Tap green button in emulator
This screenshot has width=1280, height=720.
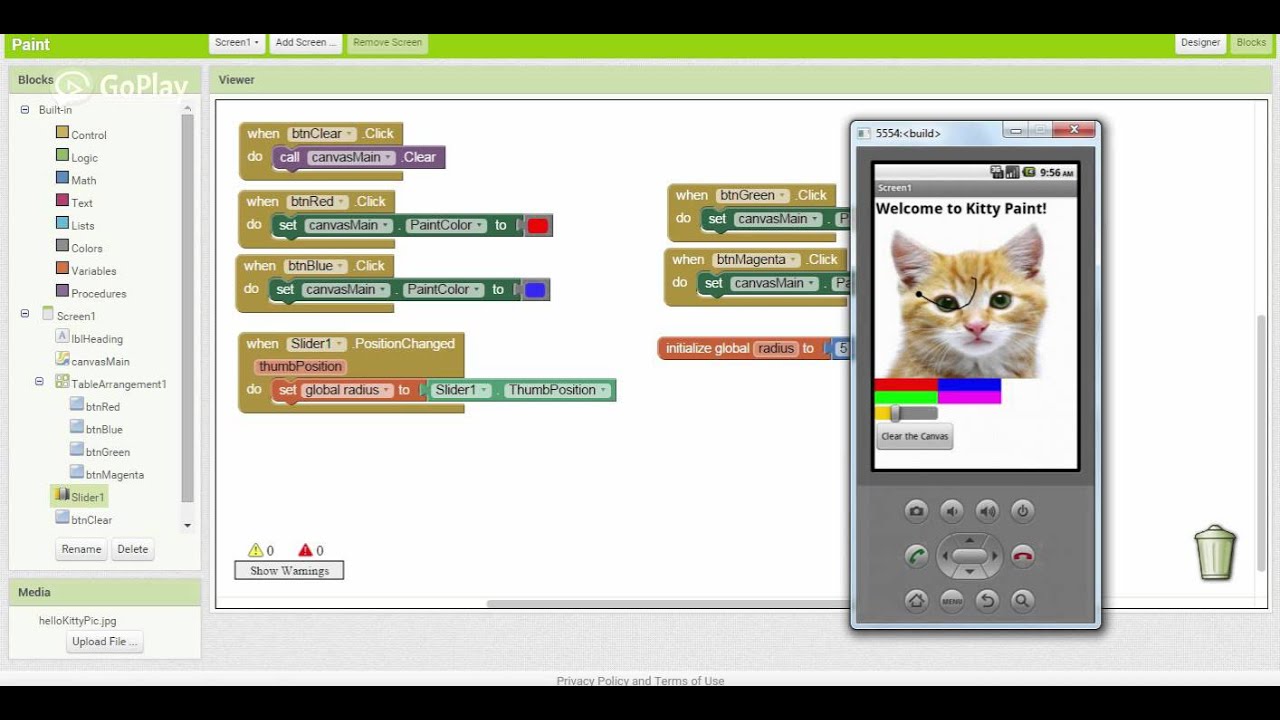pos(906,397)
